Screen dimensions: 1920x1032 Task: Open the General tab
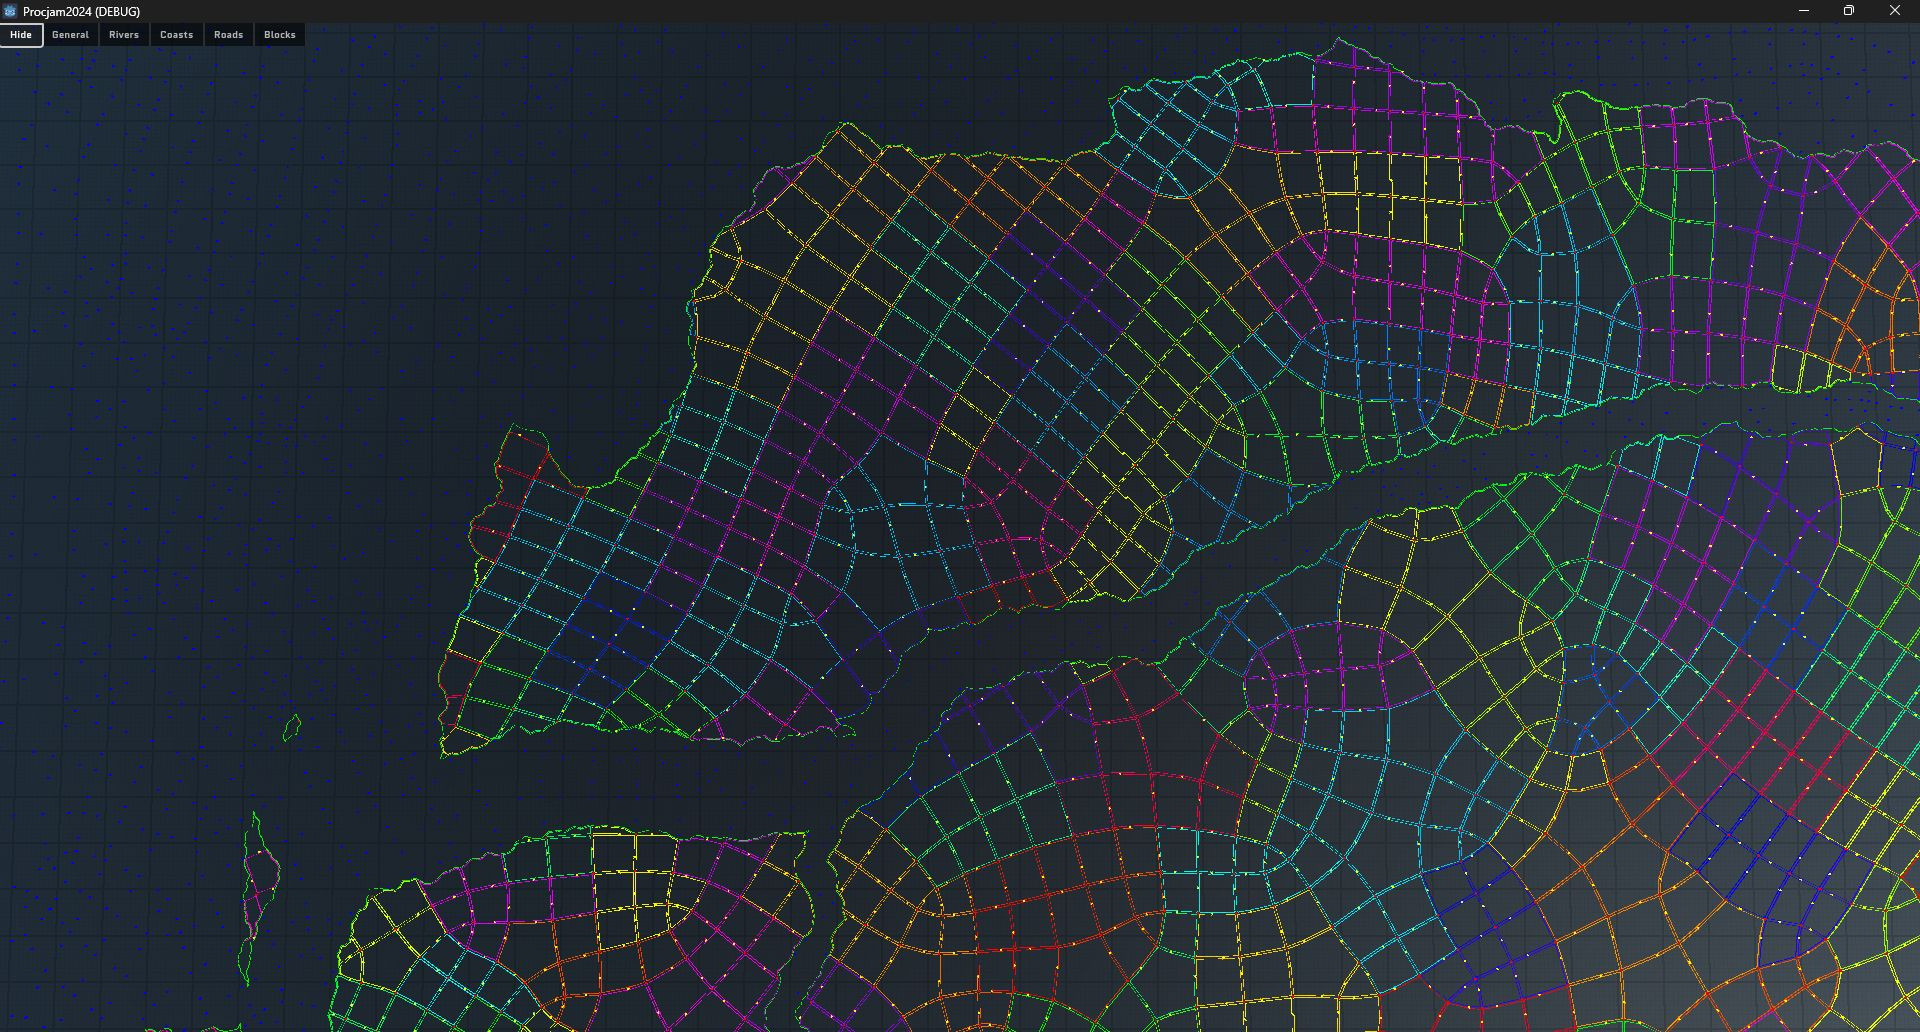pos(70,35)
